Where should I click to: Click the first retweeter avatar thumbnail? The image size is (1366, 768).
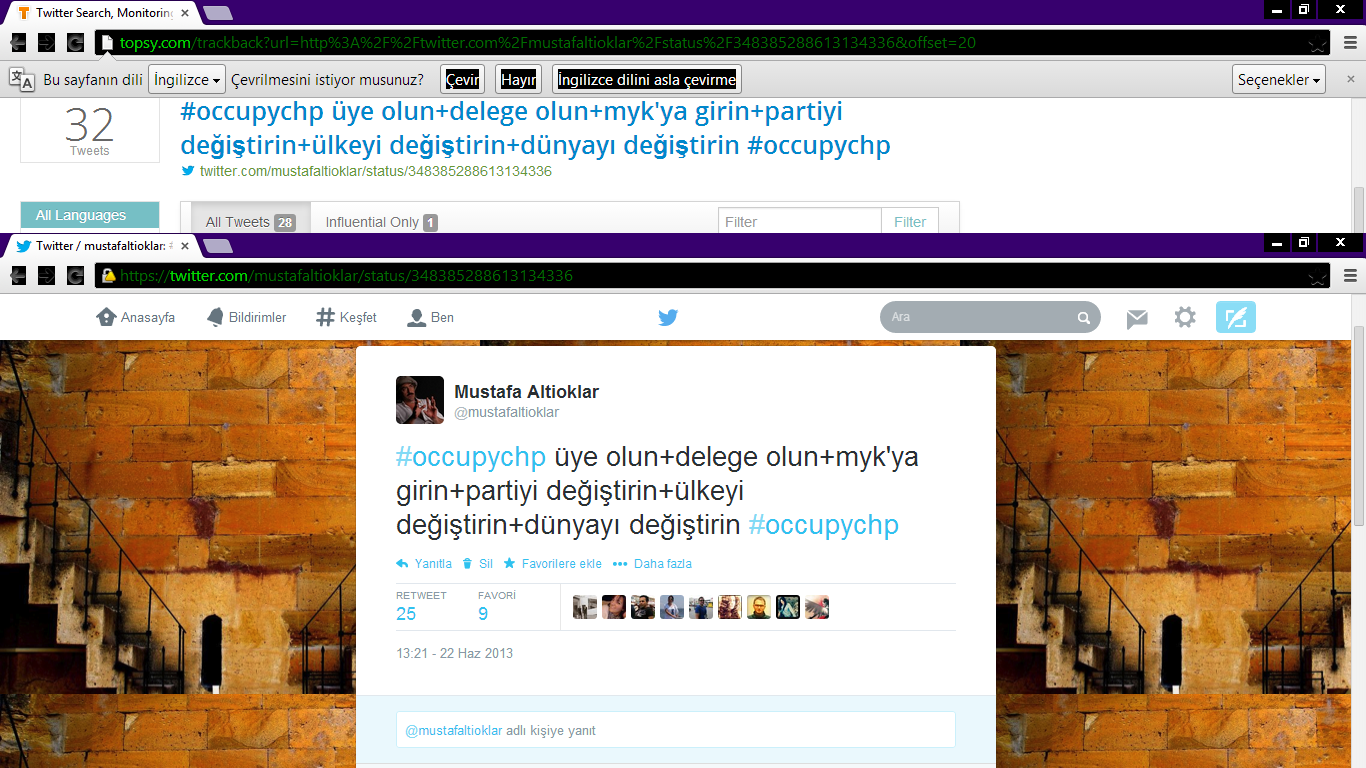click(585, 607)
